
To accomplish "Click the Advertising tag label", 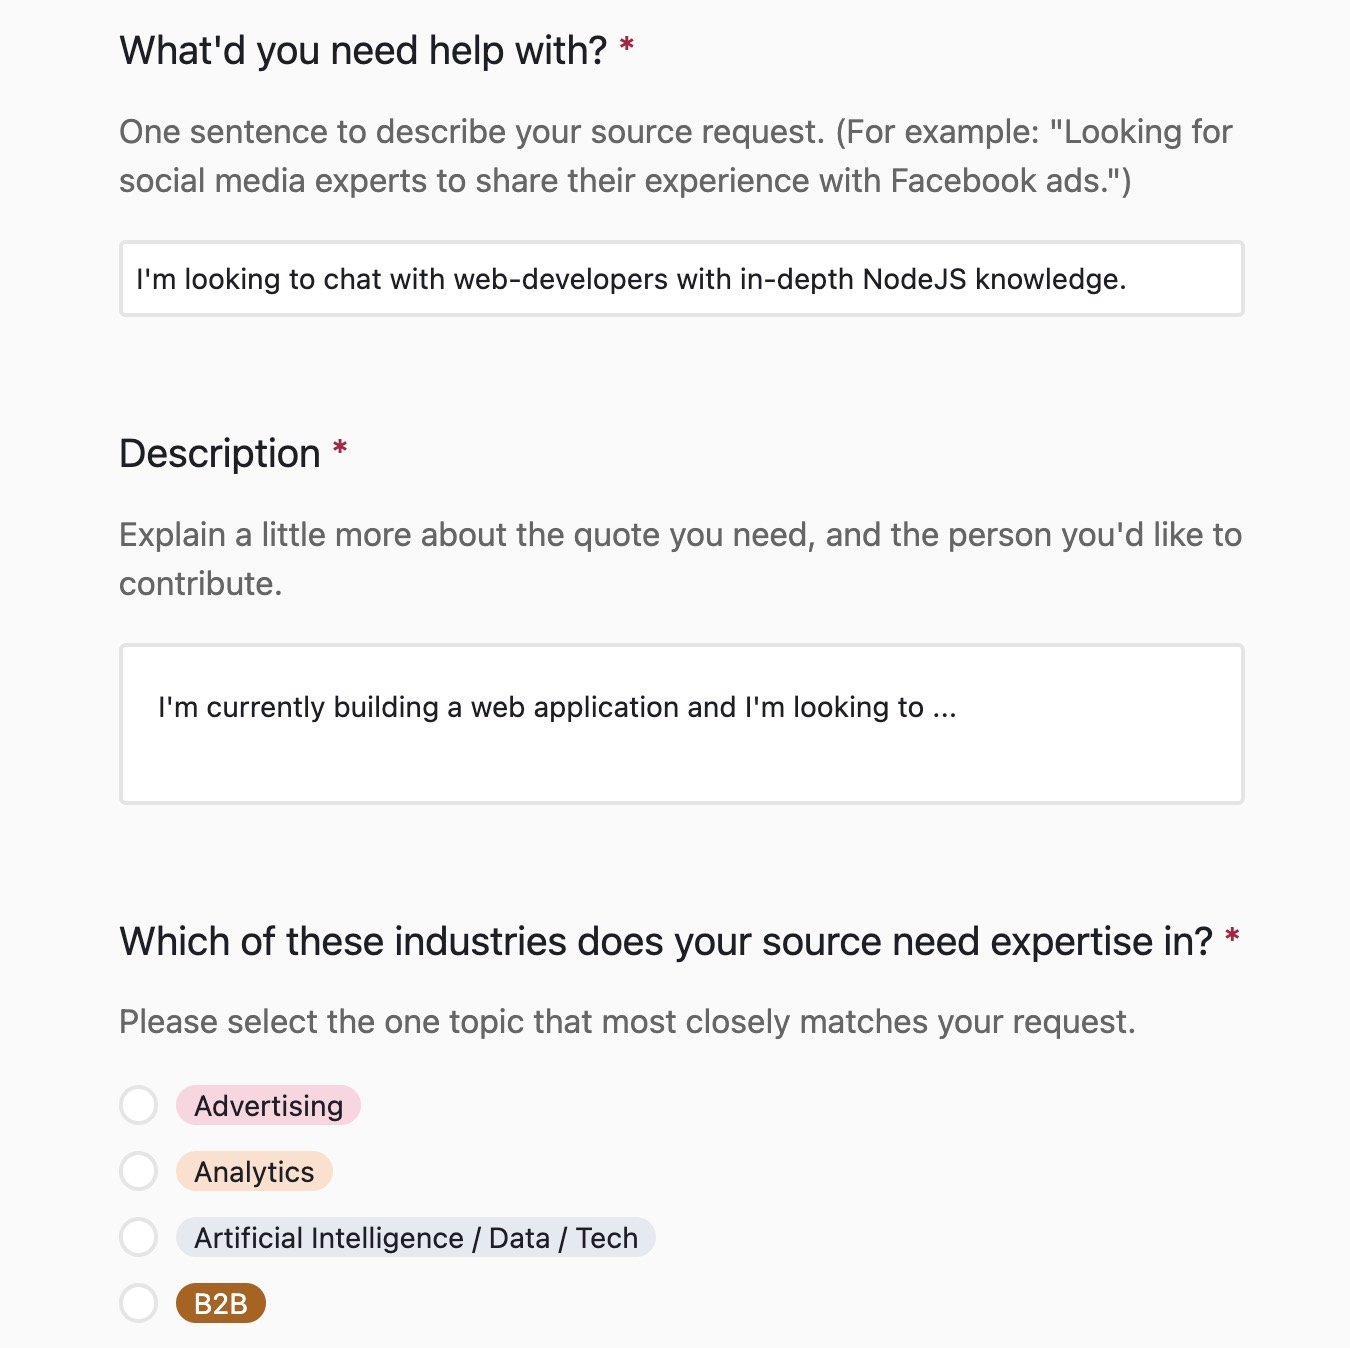I will click(267, 1106).
